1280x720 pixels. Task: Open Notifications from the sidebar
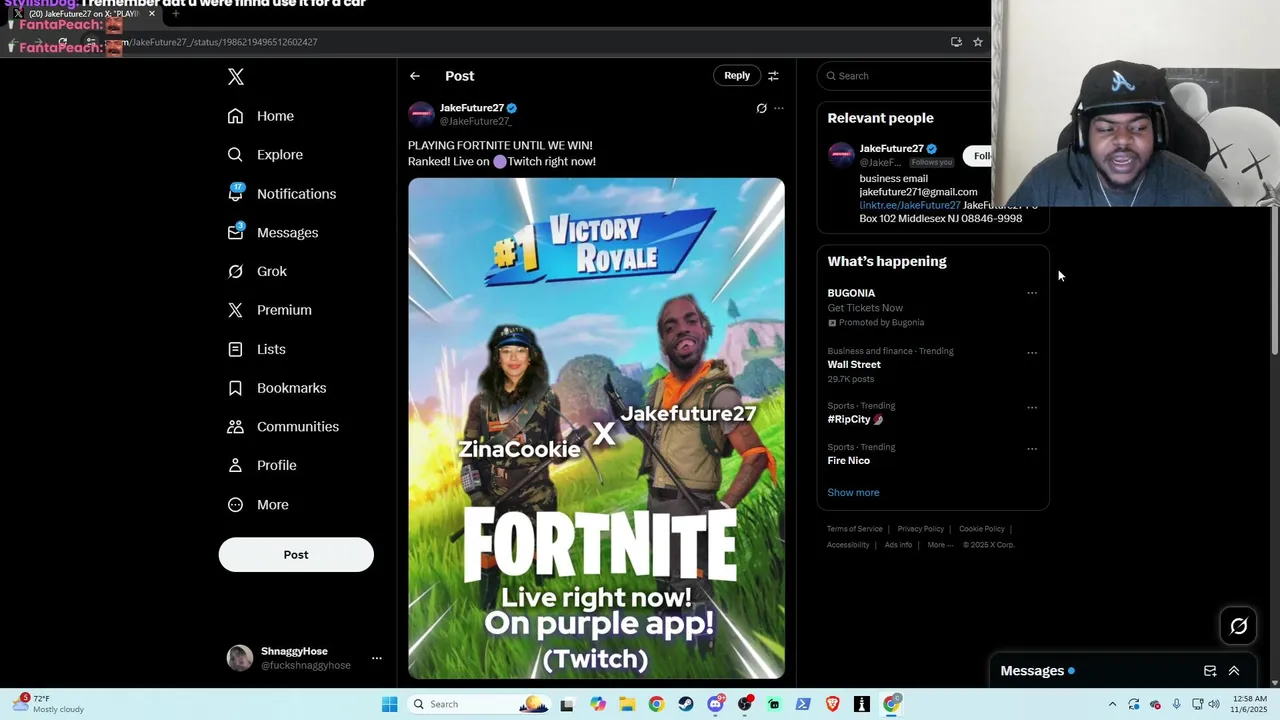pyautogui.click(x=281, y=194)
